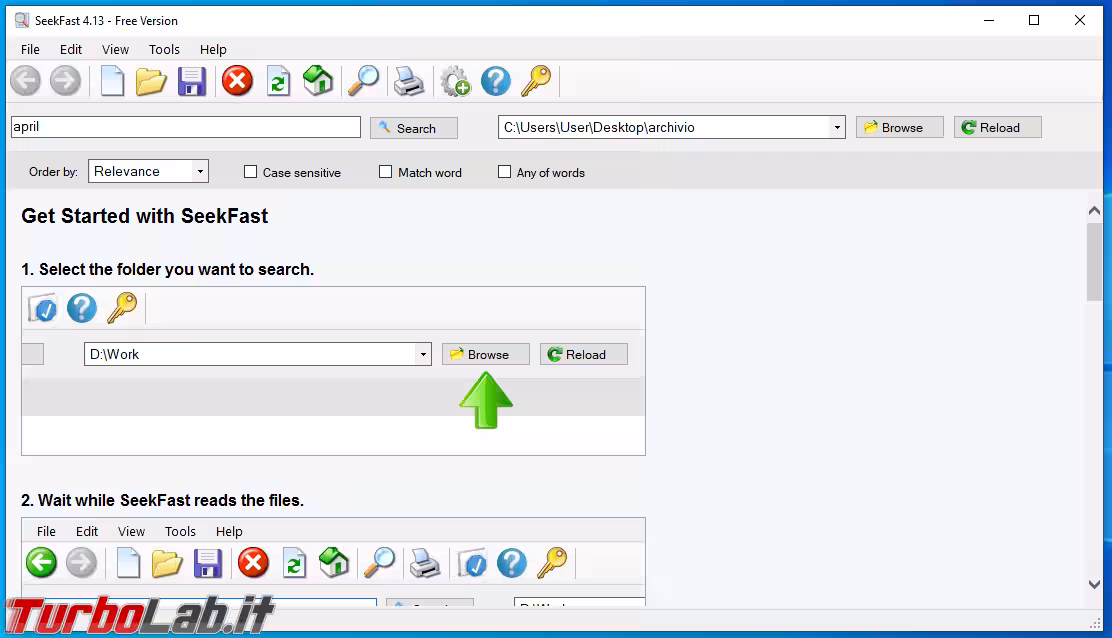Click Reload button beside top Browse
The width and height of the screenshot is (1112, 638).
(x=998, y=127)
